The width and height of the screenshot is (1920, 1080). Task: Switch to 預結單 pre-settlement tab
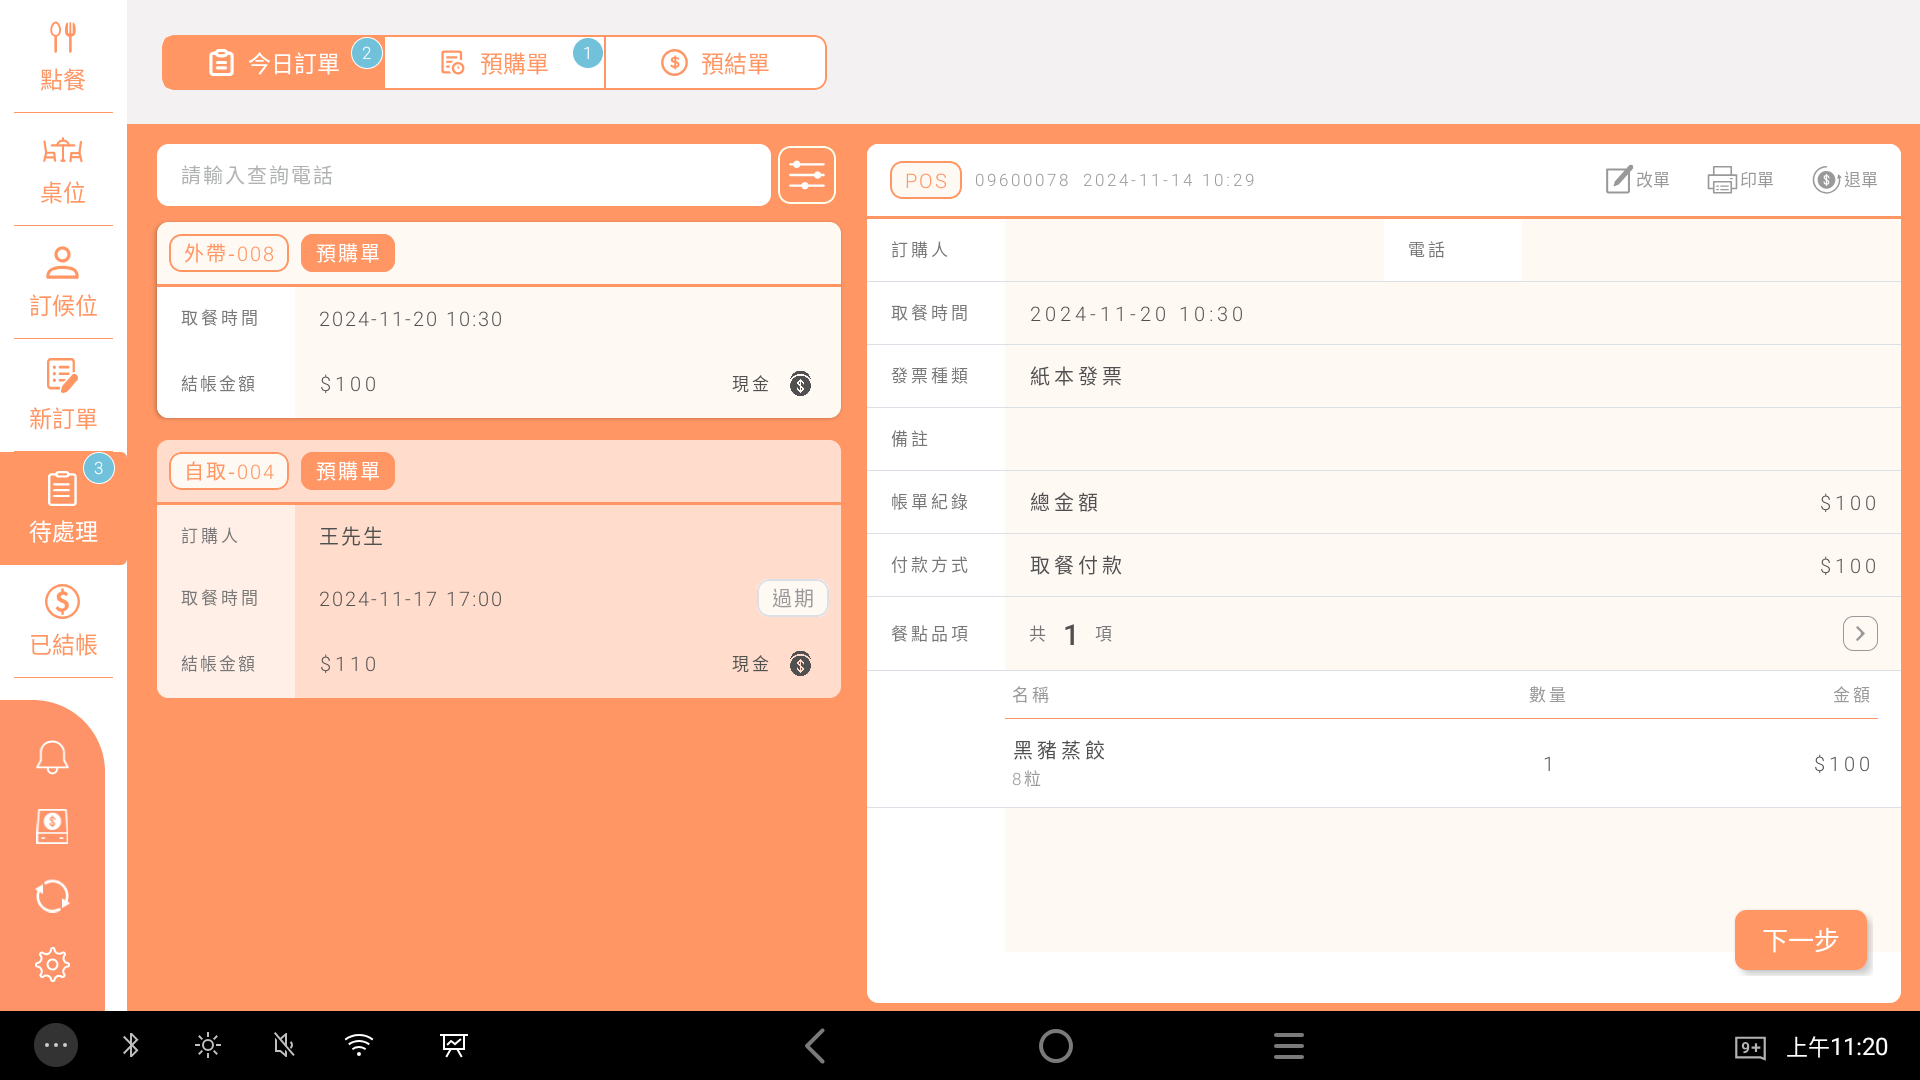(715, 63)
